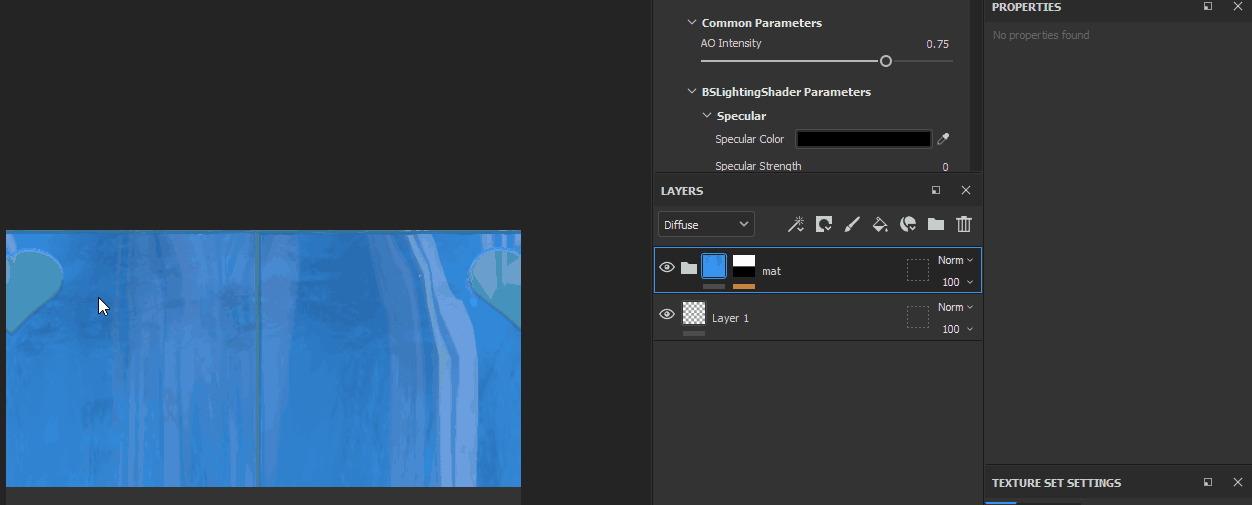Click the folder icon of mat layer
1252x505 pixels.
(689, 268)
